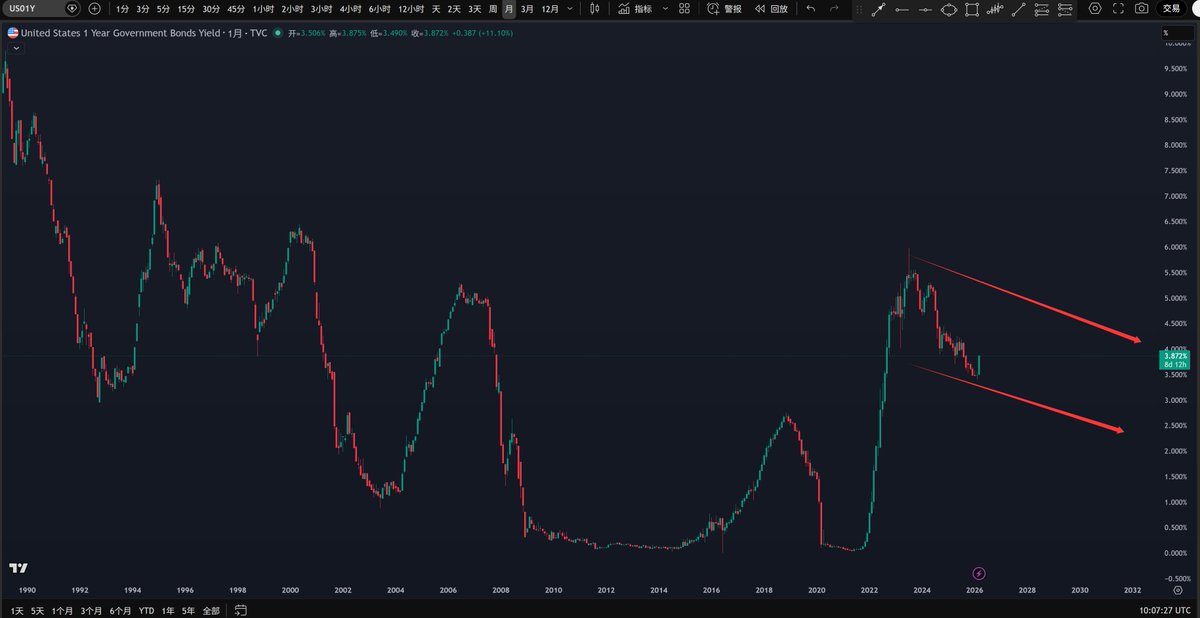This screenshot has width=1200, height=618.
Task: Switch to the 2天 timeframe
Action: 454,8
